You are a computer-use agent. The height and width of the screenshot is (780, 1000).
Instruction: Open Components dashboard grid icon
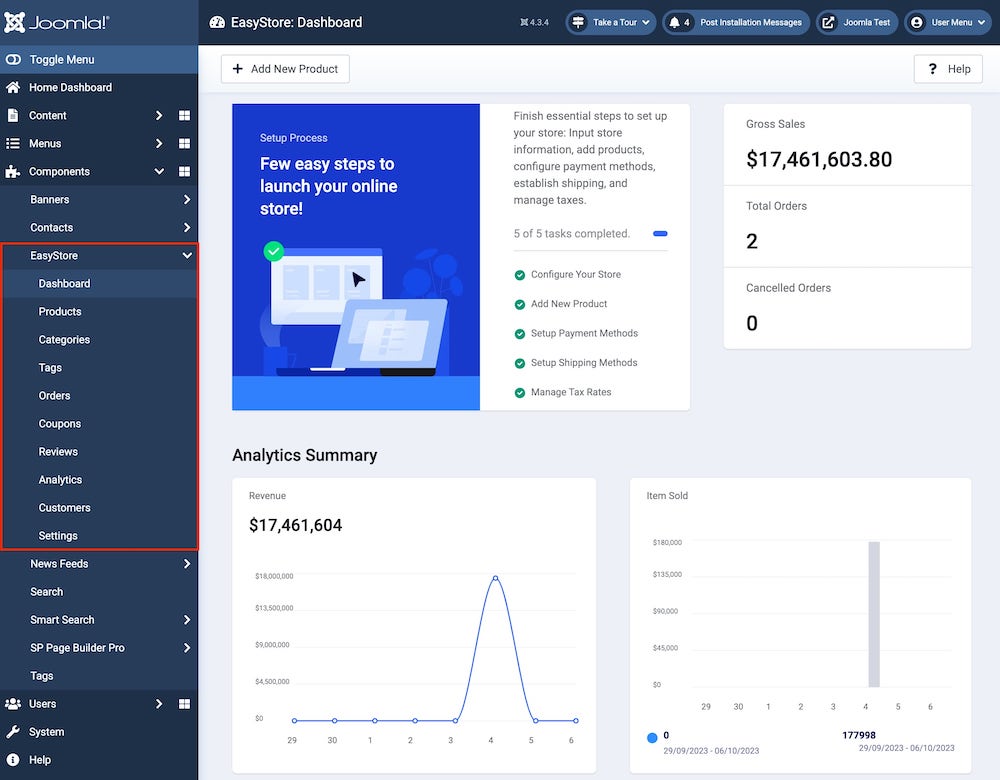[x=184, y=172]
